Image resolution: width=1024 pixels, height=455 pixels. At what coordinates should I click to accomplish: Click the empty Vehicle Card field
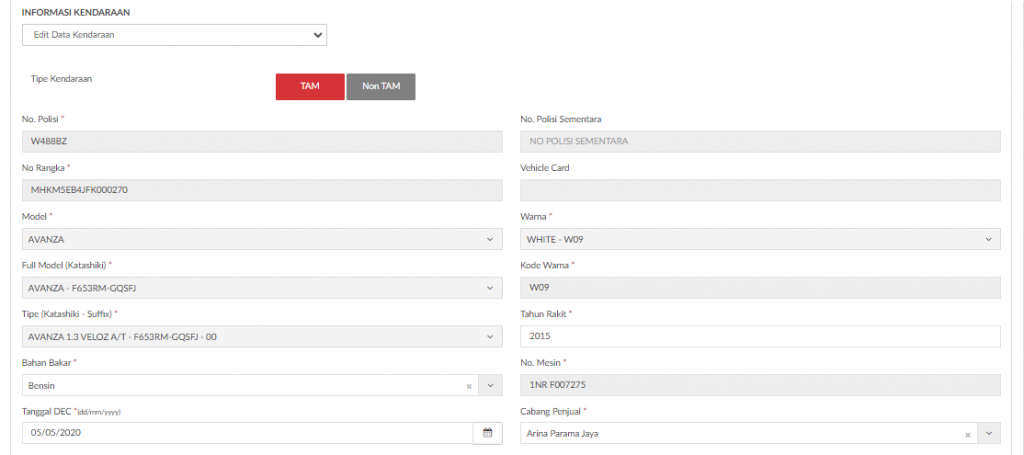[x=760, y=190]
